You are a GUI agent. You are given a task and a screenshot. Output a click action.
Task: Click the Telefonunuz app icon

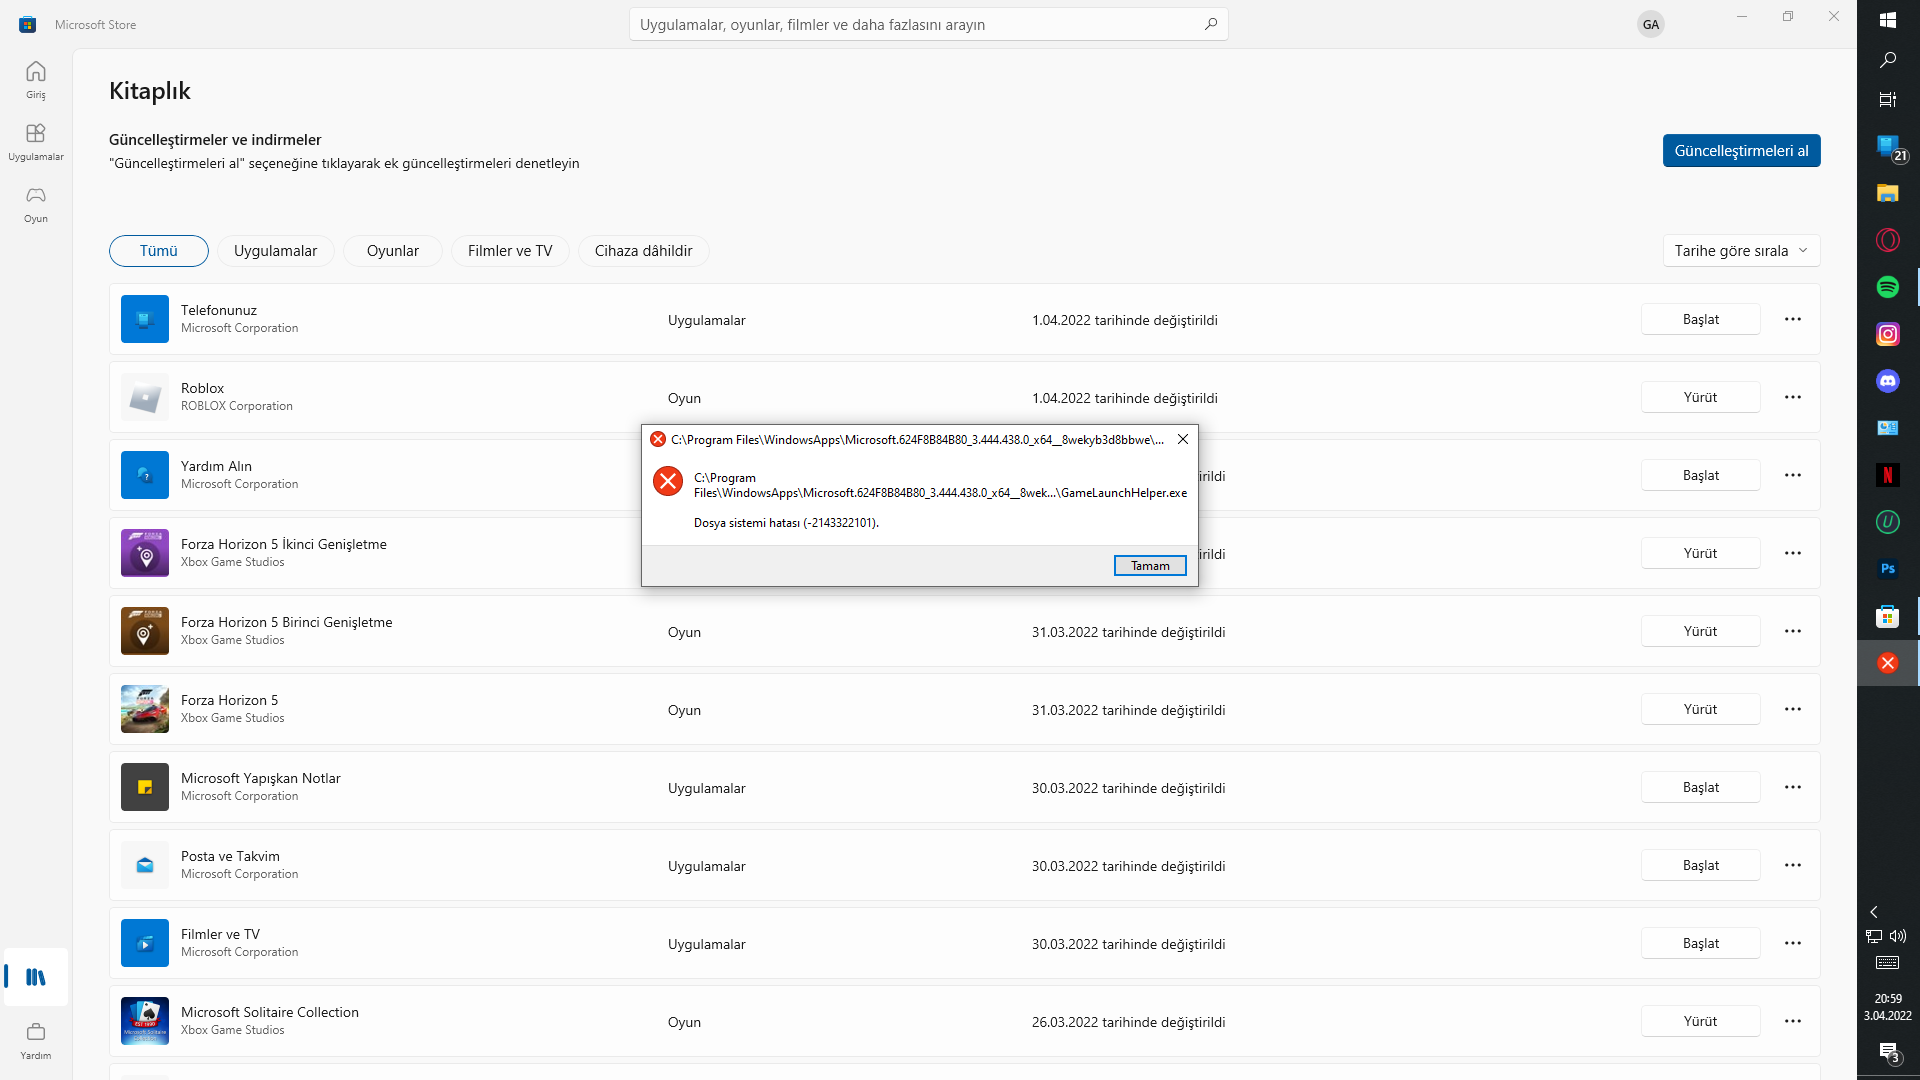coord(145,319)
